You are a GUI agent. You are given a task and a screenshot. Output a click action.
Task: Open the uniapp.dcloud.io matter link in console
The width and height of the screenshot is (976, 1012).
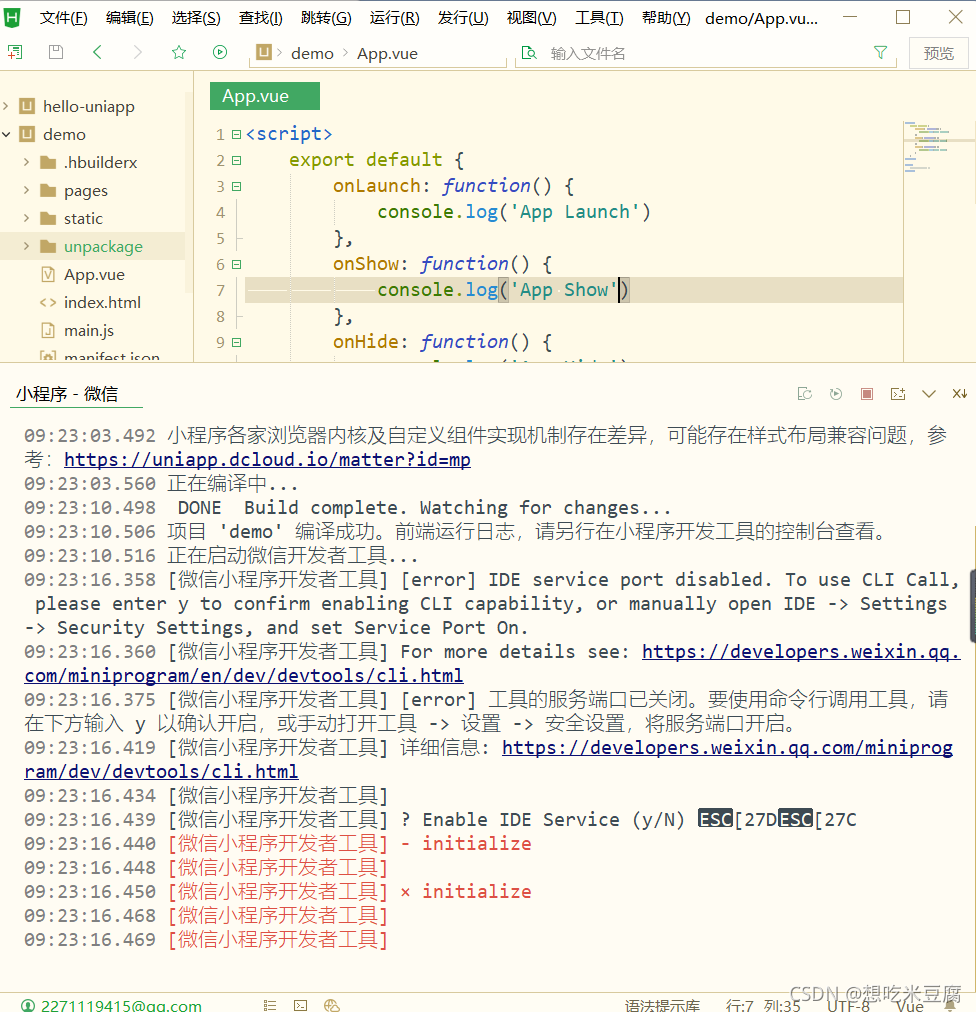(x=267, y=458)
